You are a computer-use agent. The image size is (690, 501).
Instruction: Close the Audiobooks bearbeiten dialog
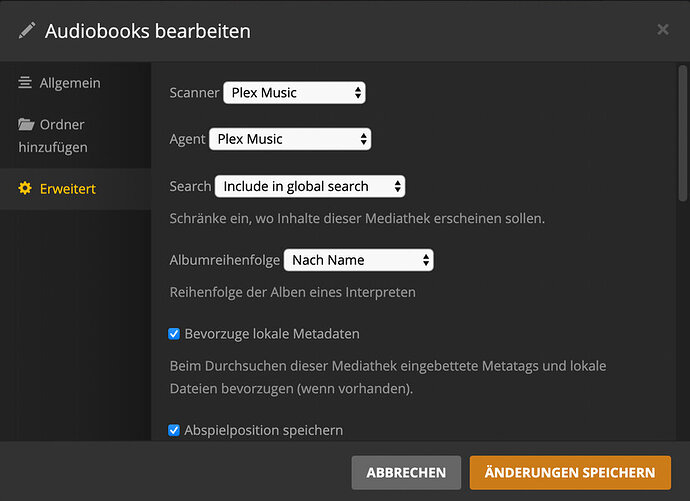coord(662,30)
